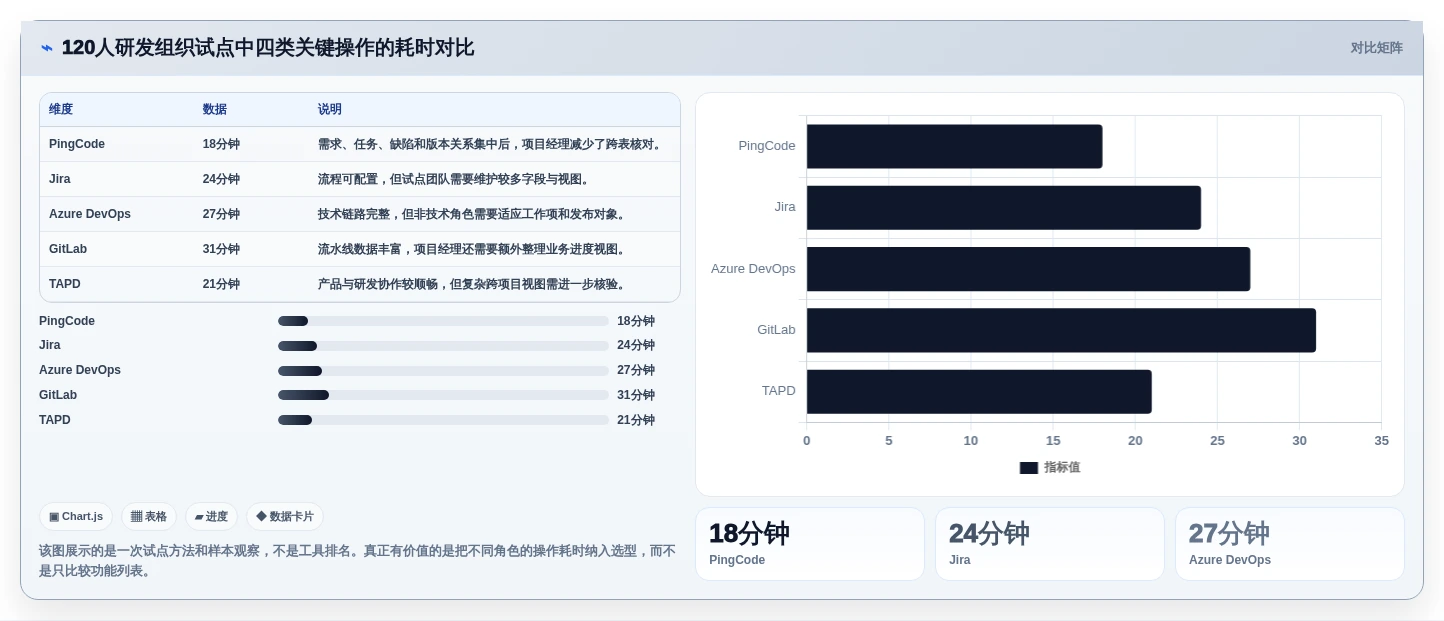Click the Jira description about 字段与视图
Screen dimensions: 1444x621
456,179
